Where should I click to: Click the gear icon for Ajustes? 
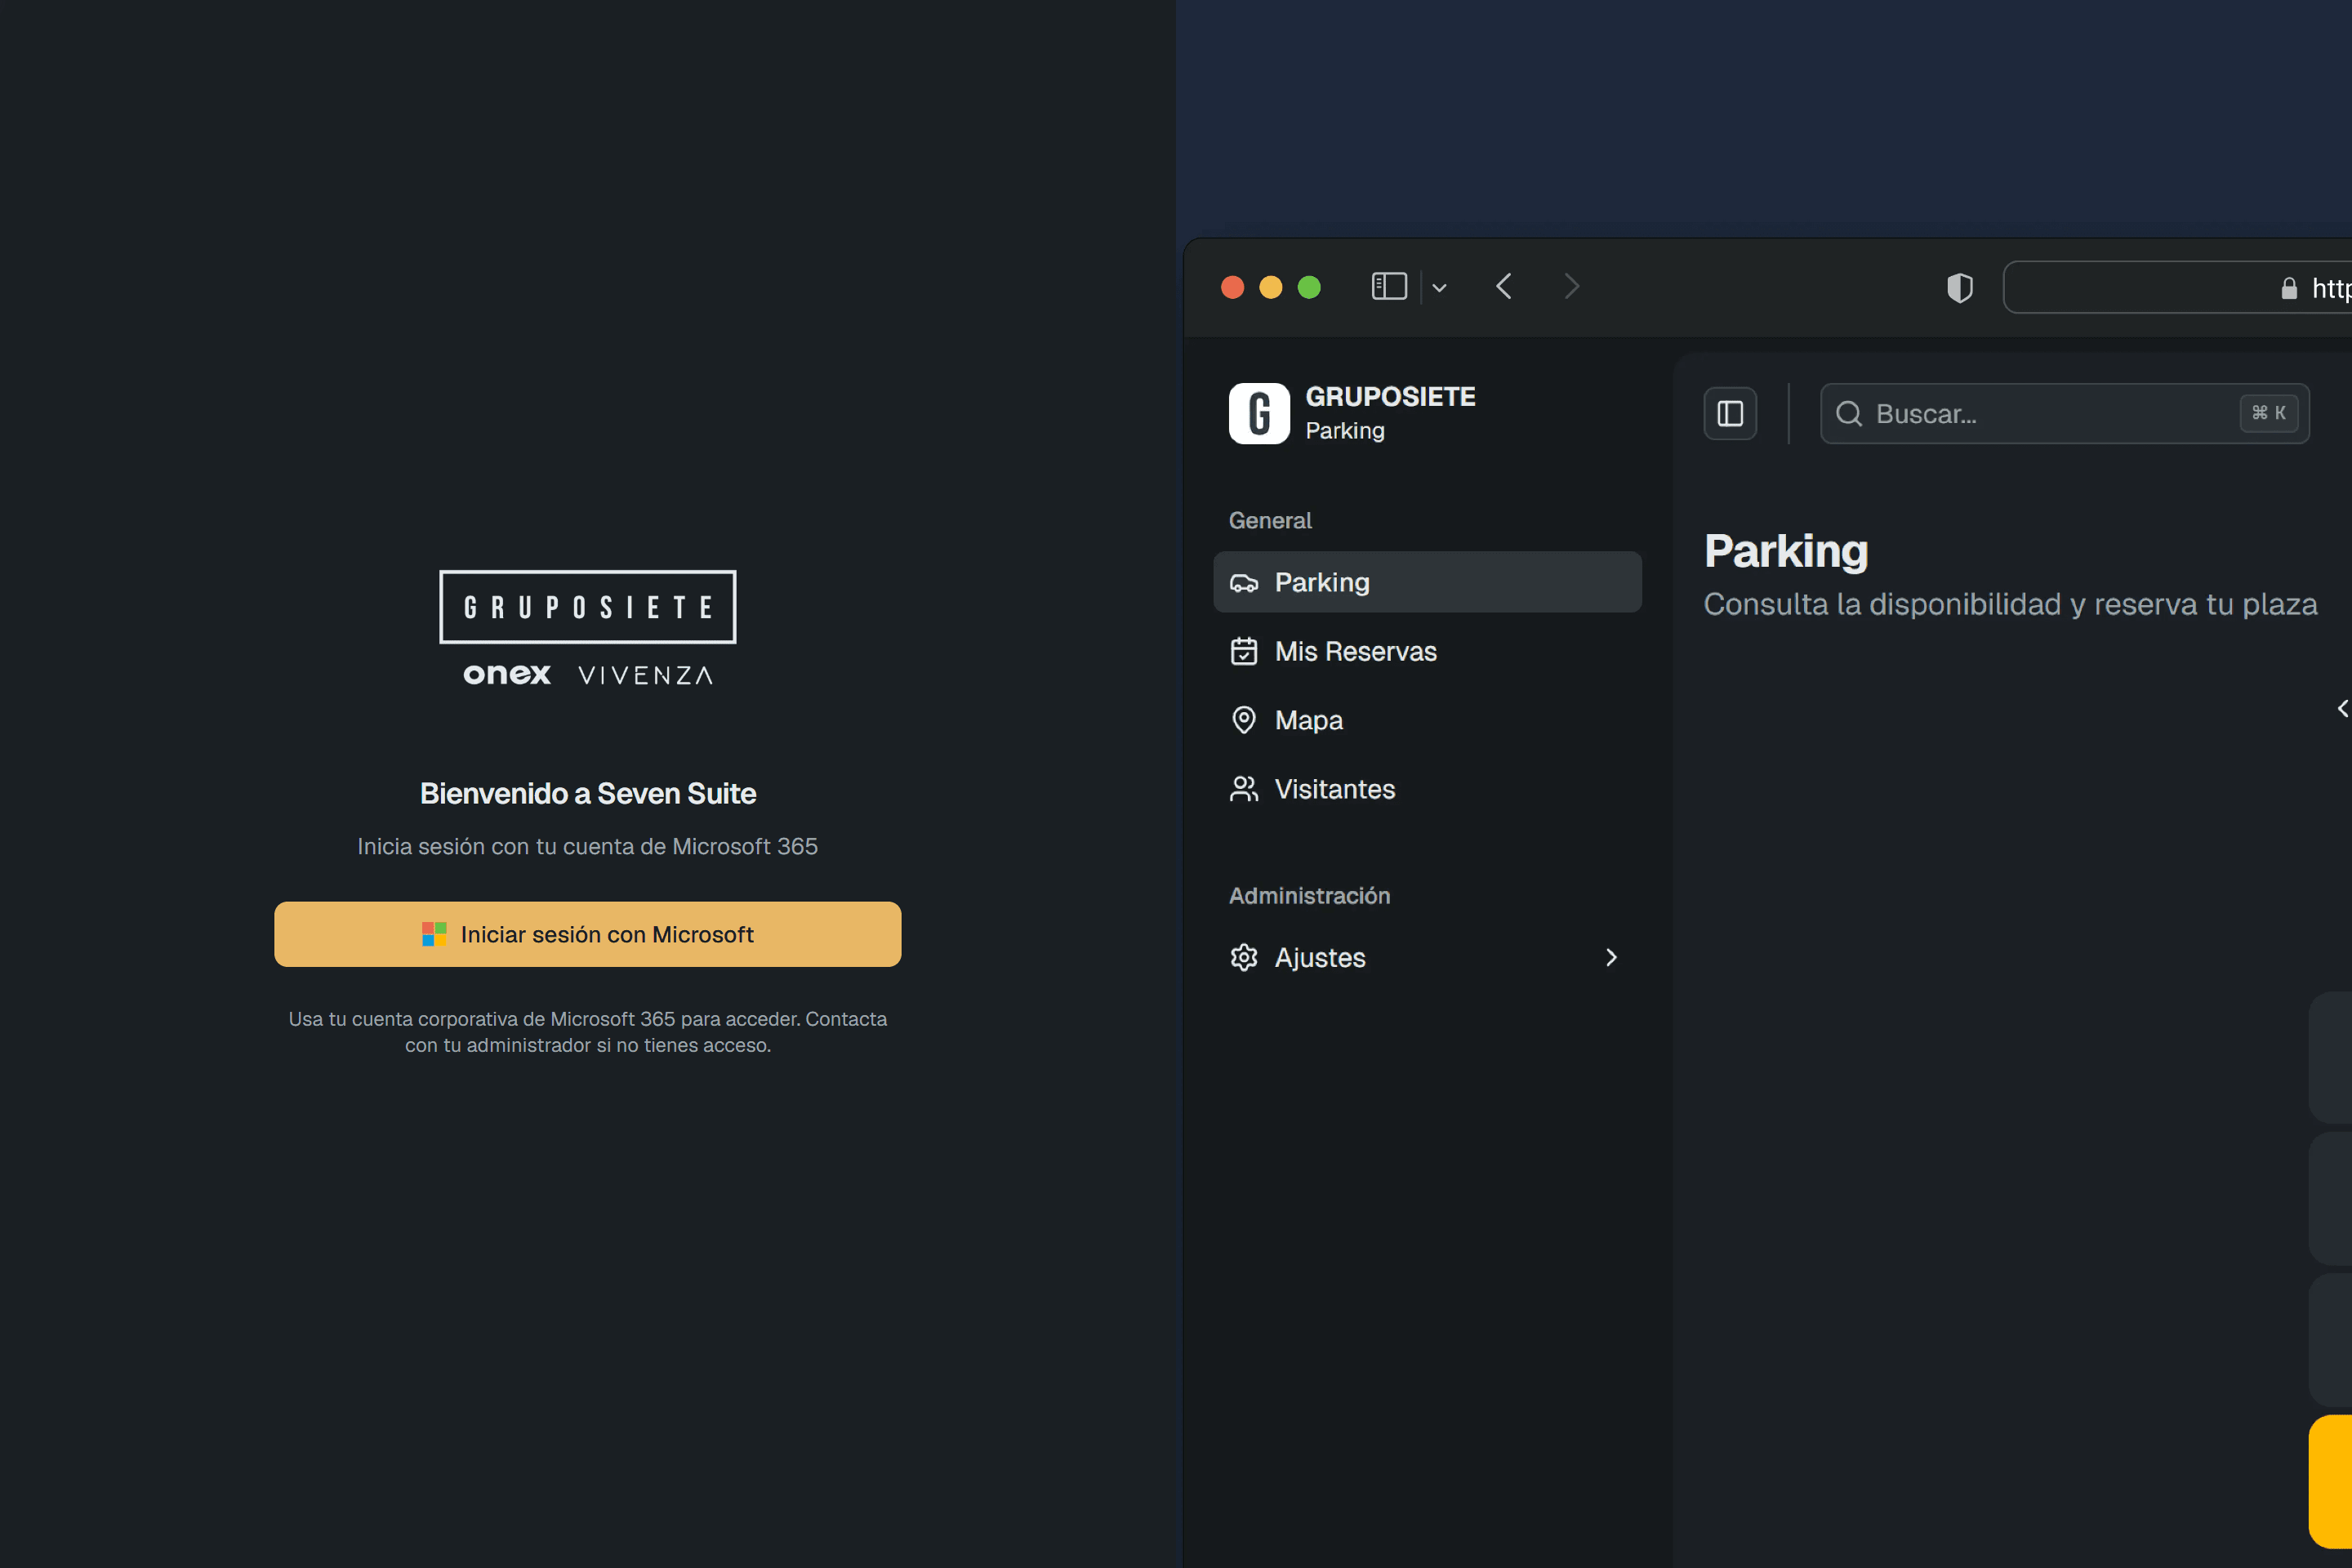[x=1244, y=957]
